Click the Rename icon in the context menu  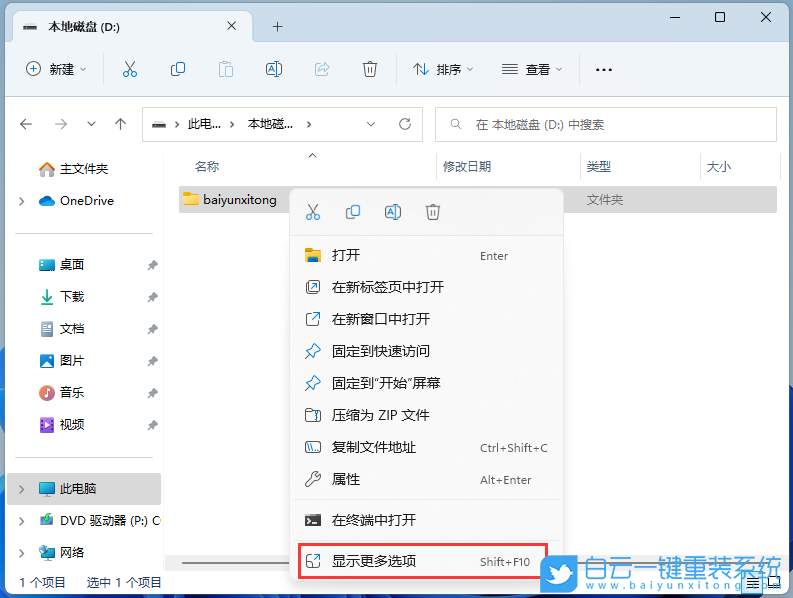click(x=393, y=212)
